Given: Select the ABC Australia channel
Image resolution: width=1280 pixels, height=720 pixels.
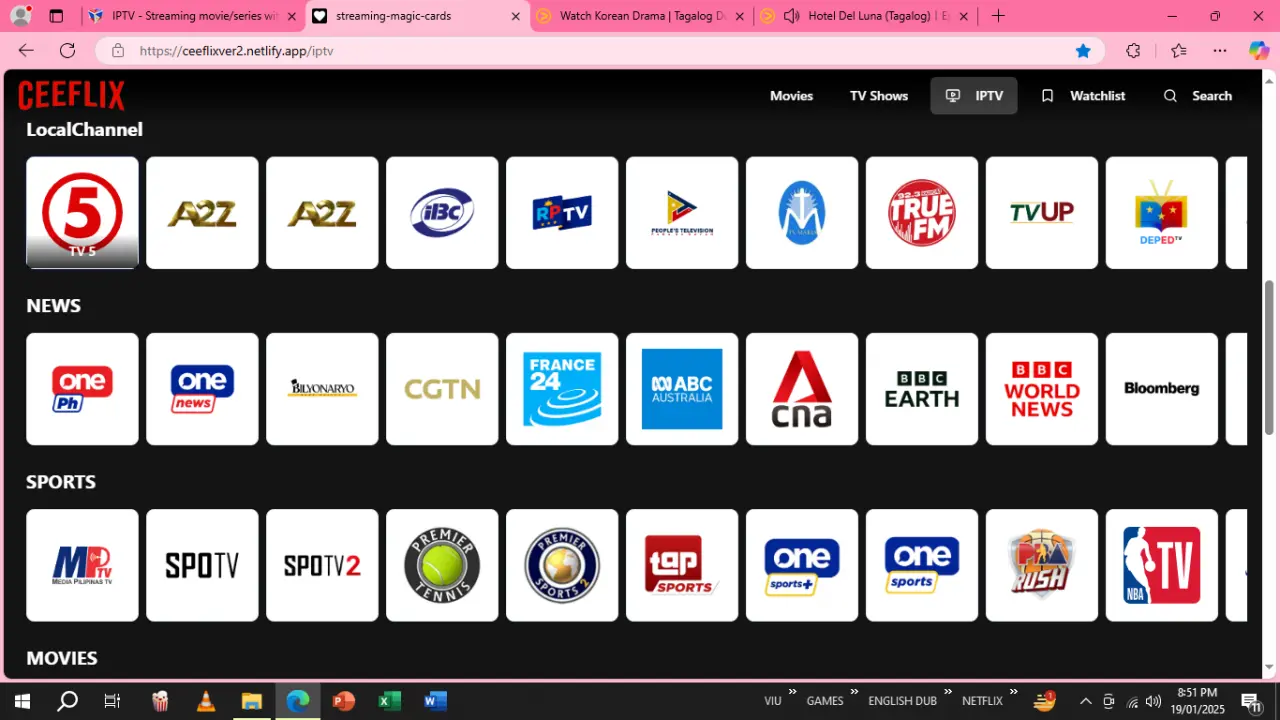Looking at the screenshot, I should click(682, 389).
